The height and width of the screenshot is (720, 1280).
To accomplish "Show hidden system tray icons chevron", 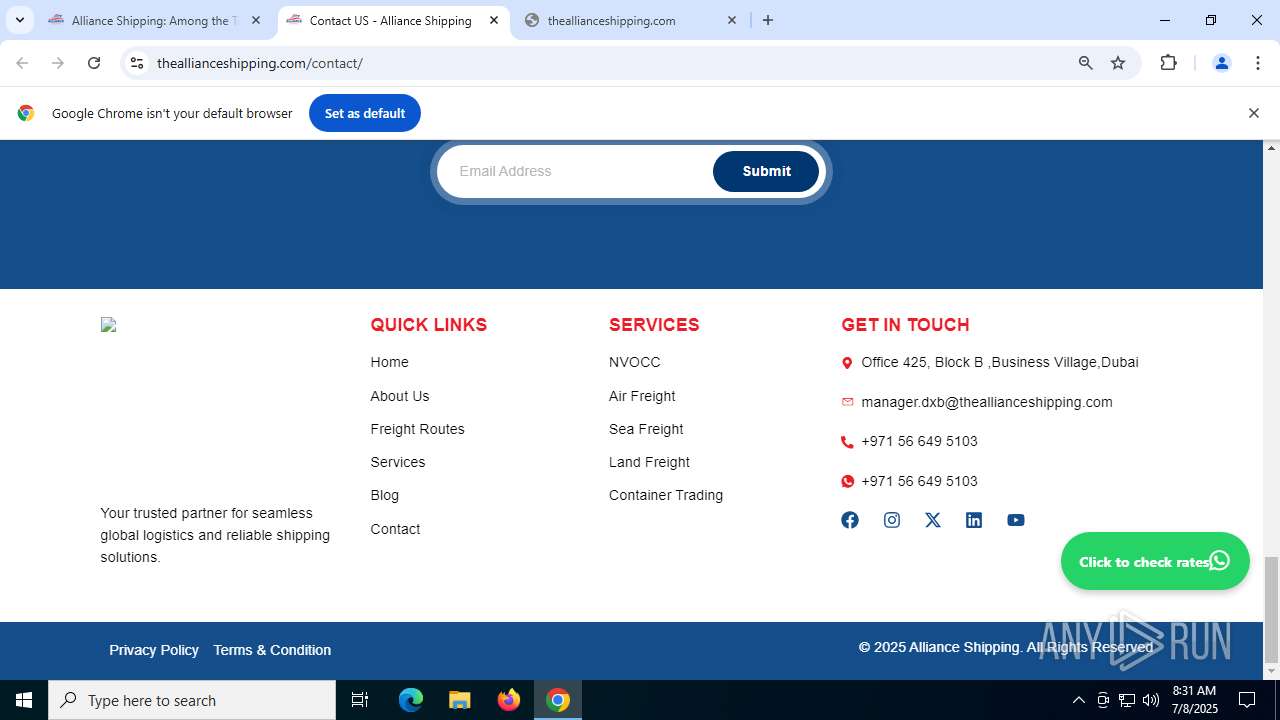I will click(1078, 700).
